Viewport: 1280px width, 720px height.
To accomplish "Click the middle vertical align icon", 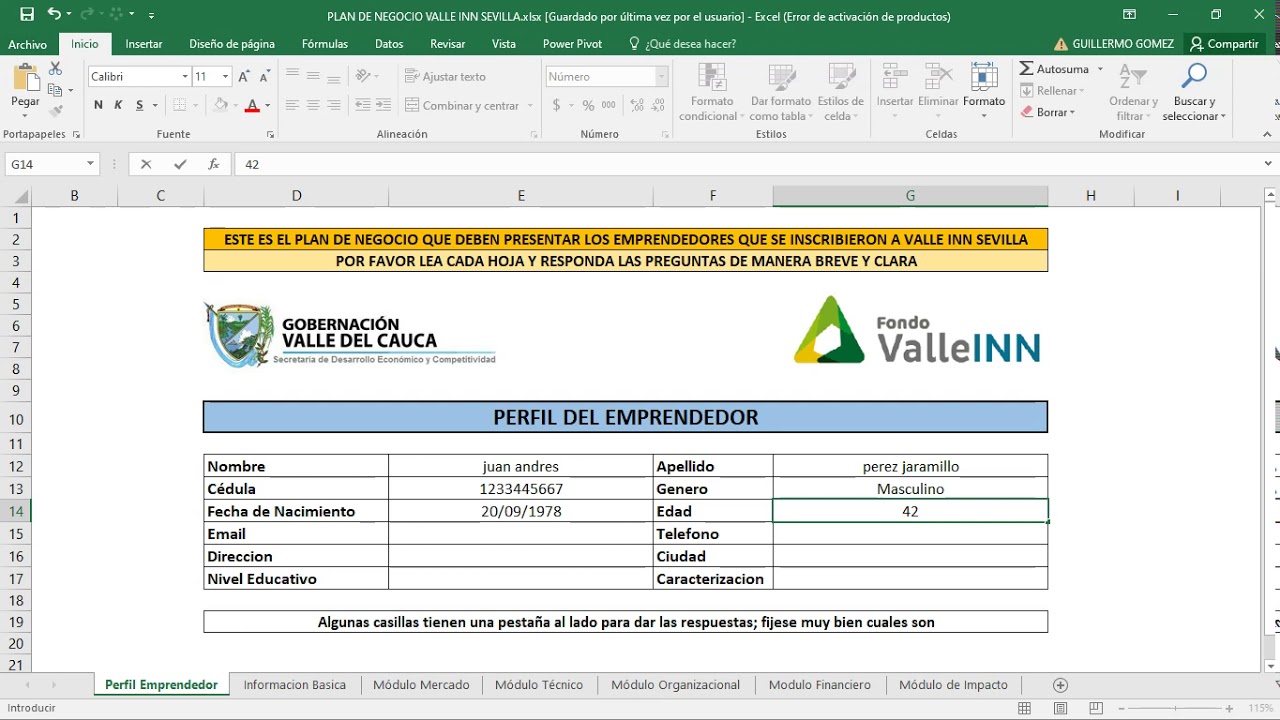I will coord(313,76).
